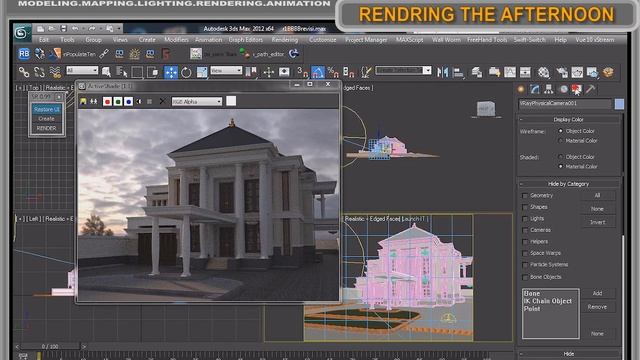Switch to the Hierarchy command panel icon
Viewport: 640px width, 360px height.
tap(549, 89)
